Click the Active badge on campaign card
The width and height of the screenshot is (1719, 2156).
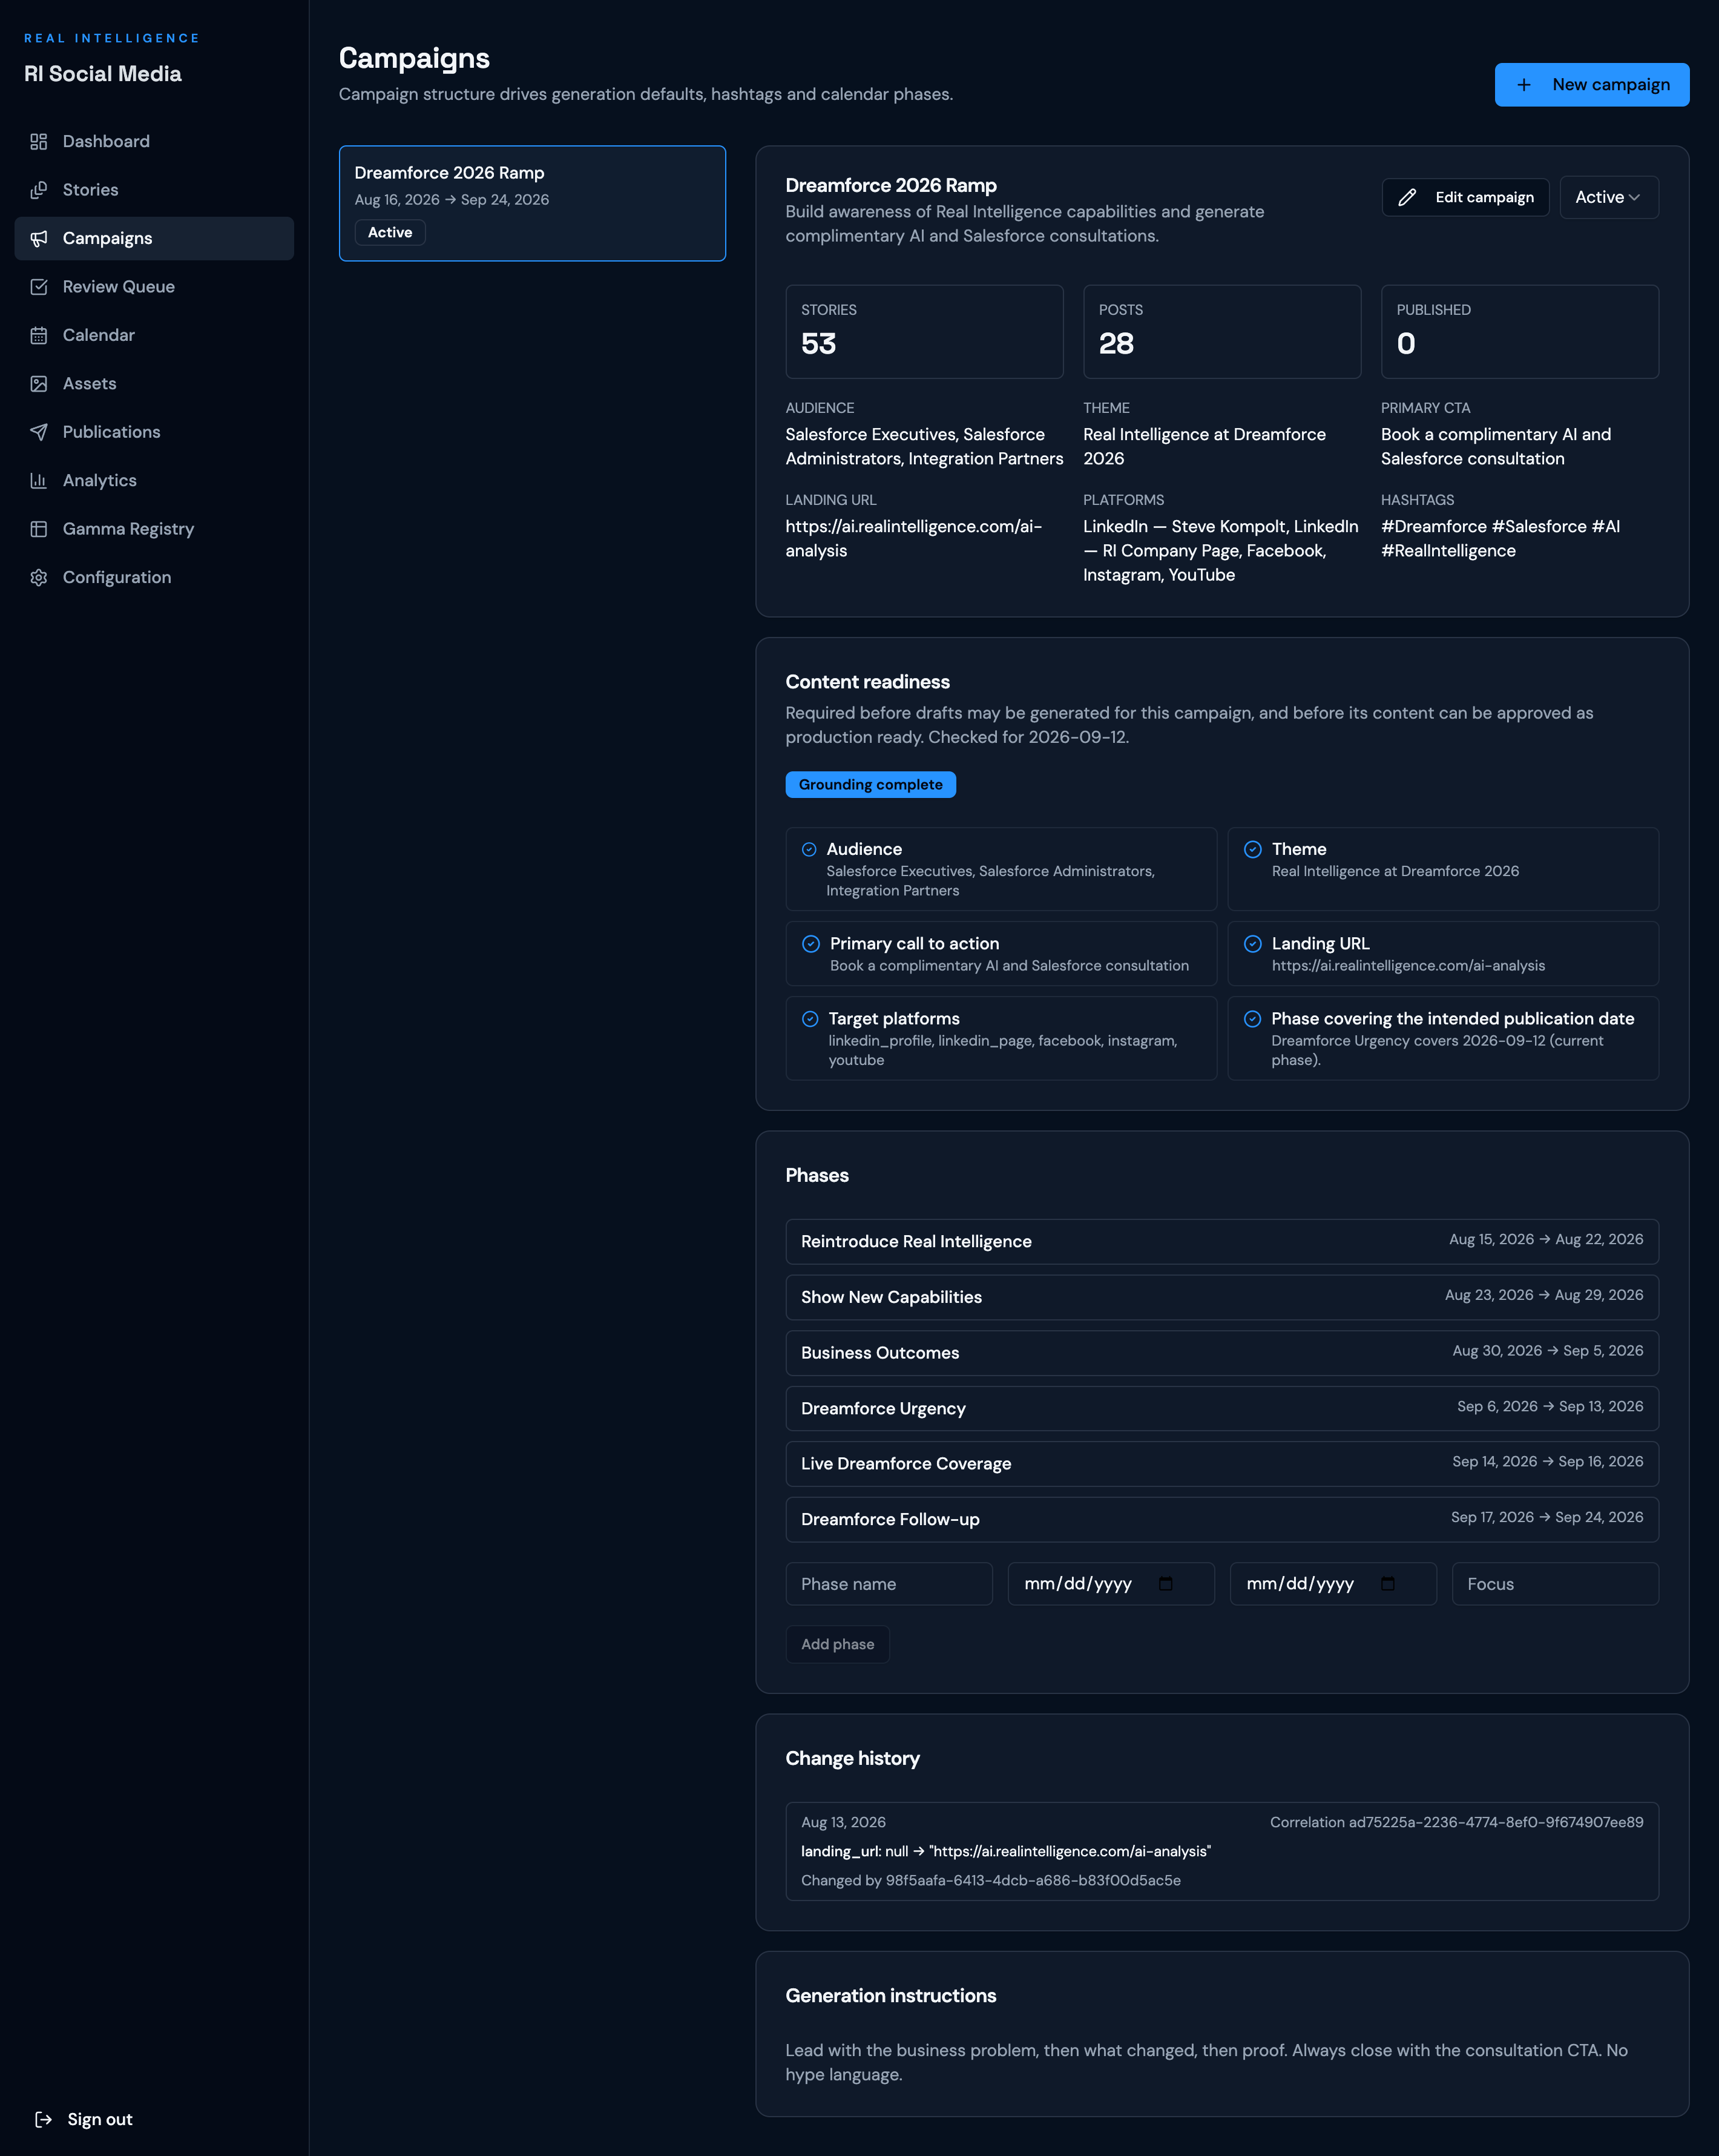click(x=390, y=232)
